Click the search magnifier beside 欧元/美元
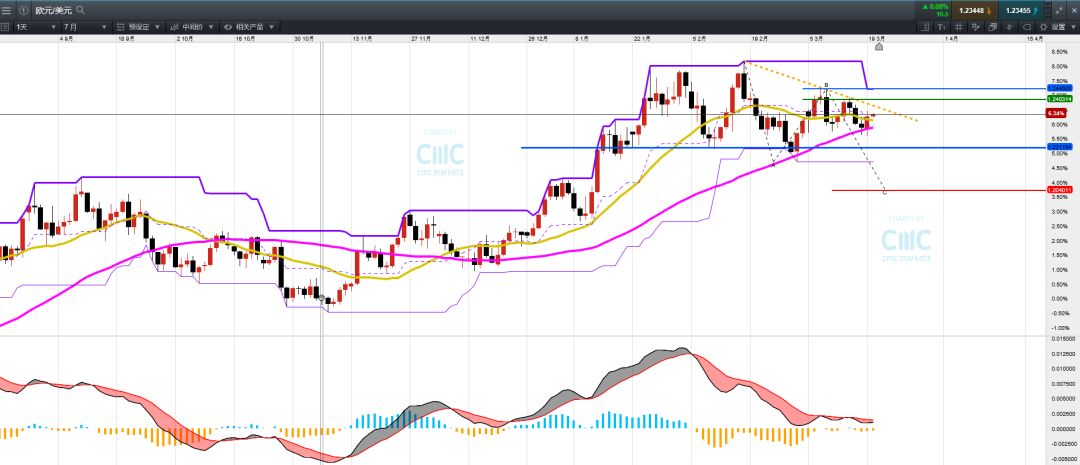This screenshot has width=1080, height=465. click(x=81, y=10)
